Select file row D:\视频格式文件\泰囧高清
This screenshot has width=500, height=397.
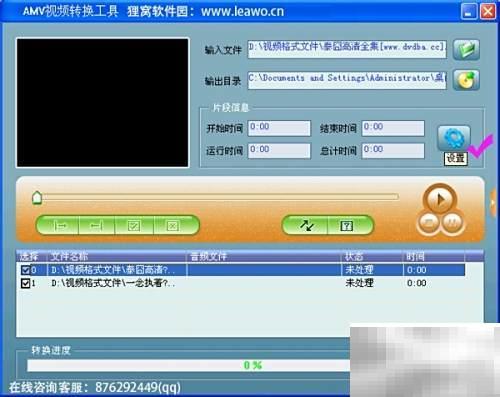coord(241,270)
